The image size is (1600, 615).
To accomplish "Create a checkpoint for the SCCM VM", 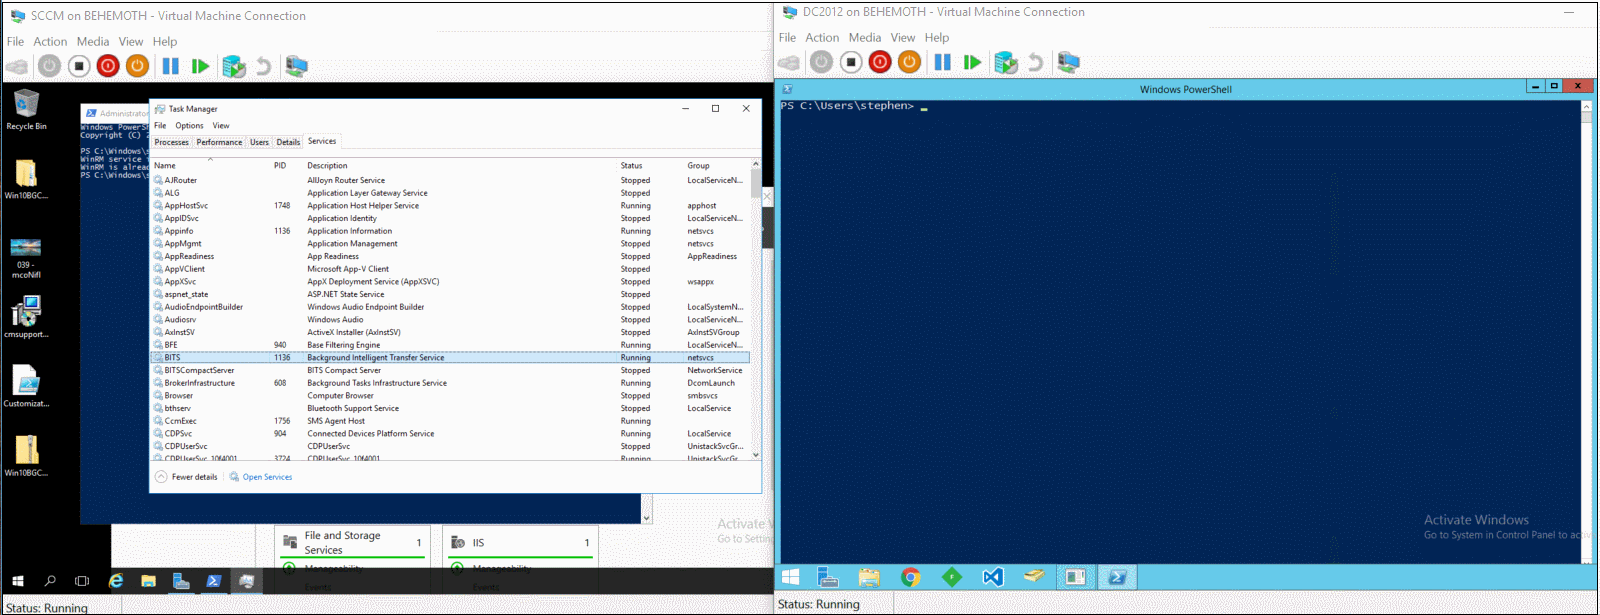I will (x=233, y=66).
